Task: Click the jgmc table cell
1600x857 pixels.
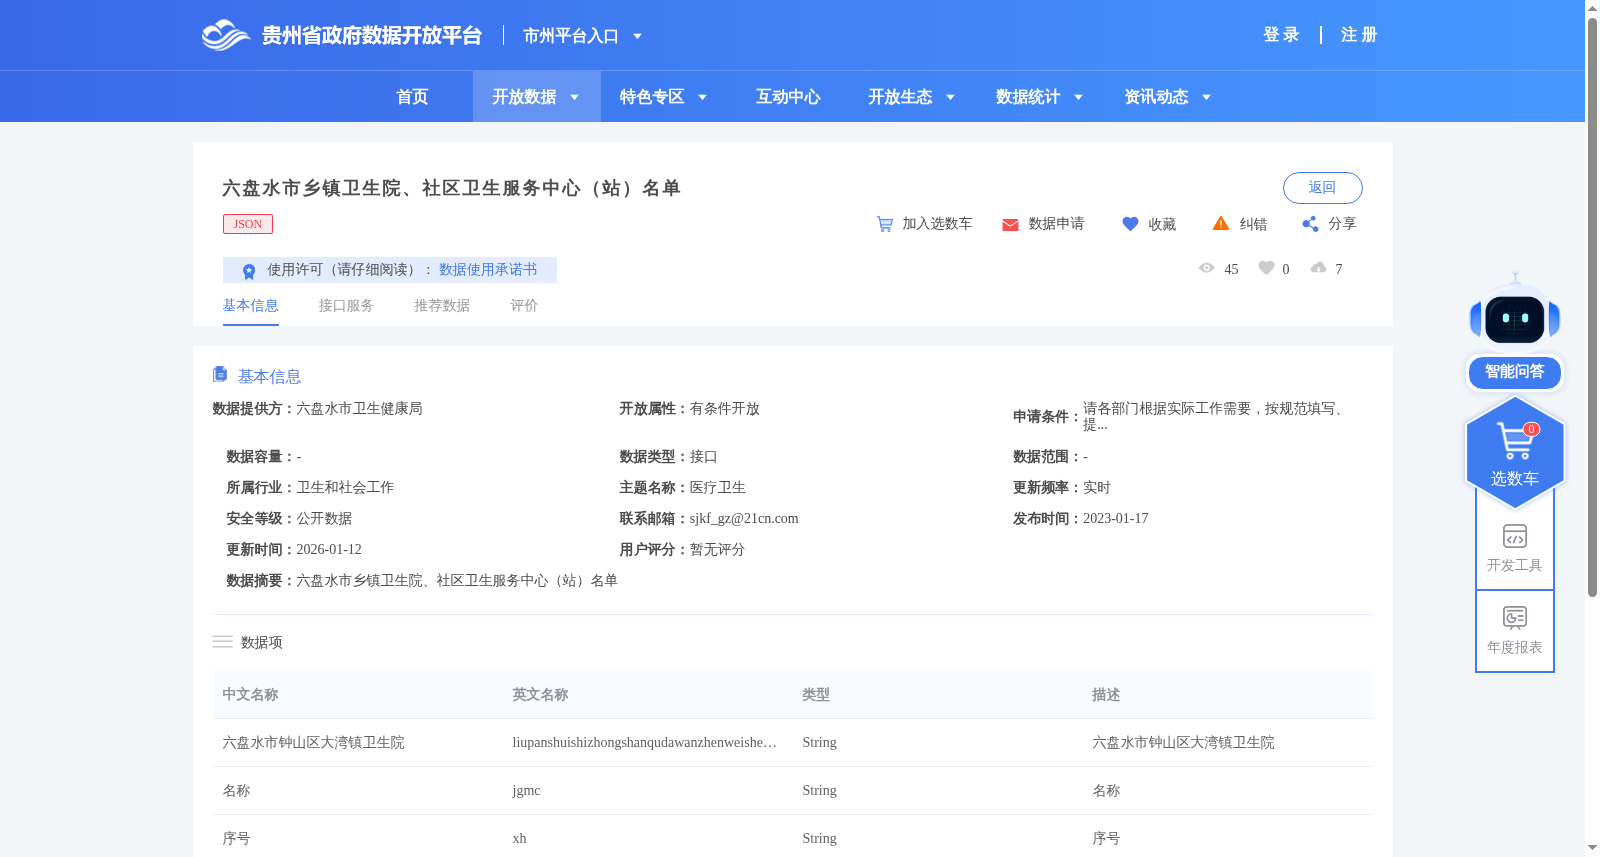Action: [x=526, y=791]
